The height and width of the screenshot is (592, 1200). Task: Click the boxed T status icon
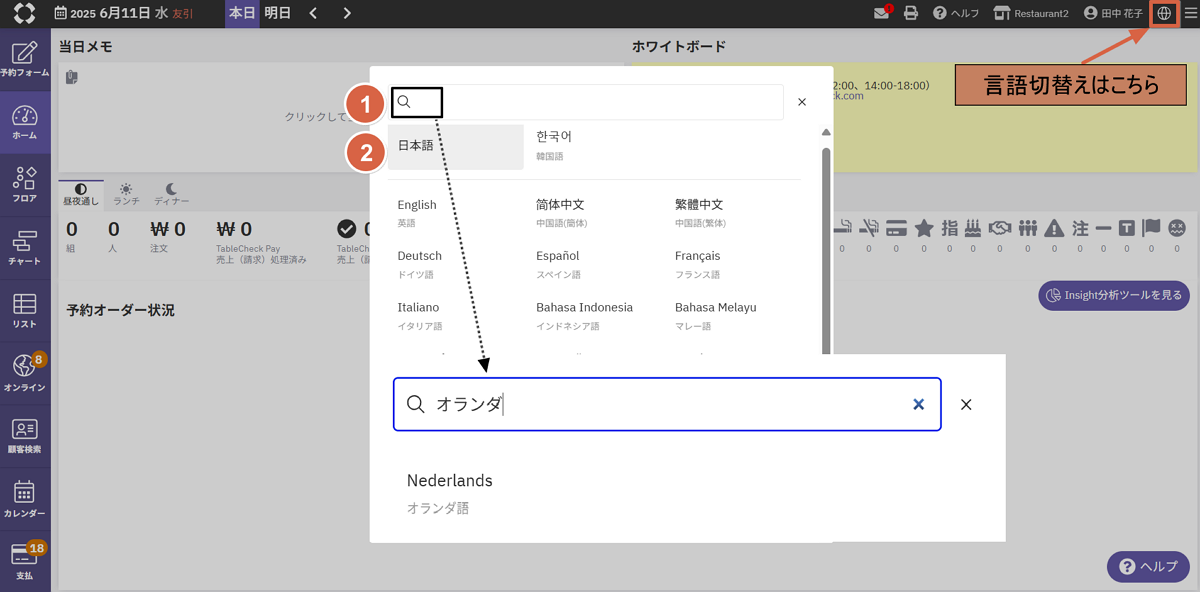pyautogui.click(x=1127, y=227)
